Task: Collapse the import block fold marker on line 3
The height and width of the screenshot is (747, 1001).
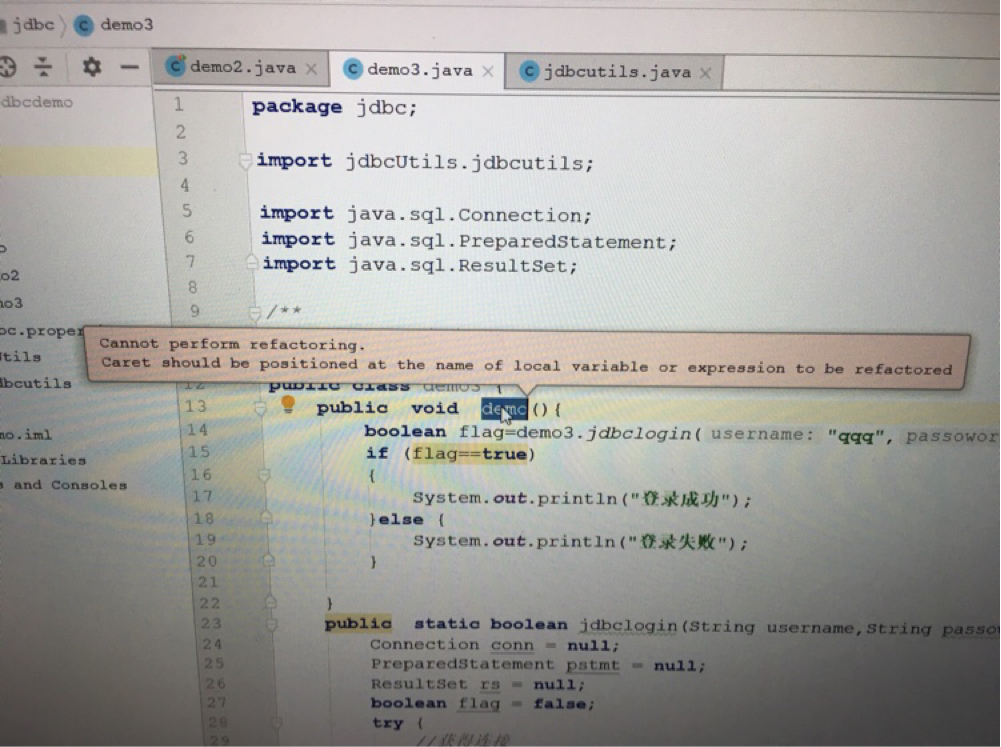Action: click(245, 160)
